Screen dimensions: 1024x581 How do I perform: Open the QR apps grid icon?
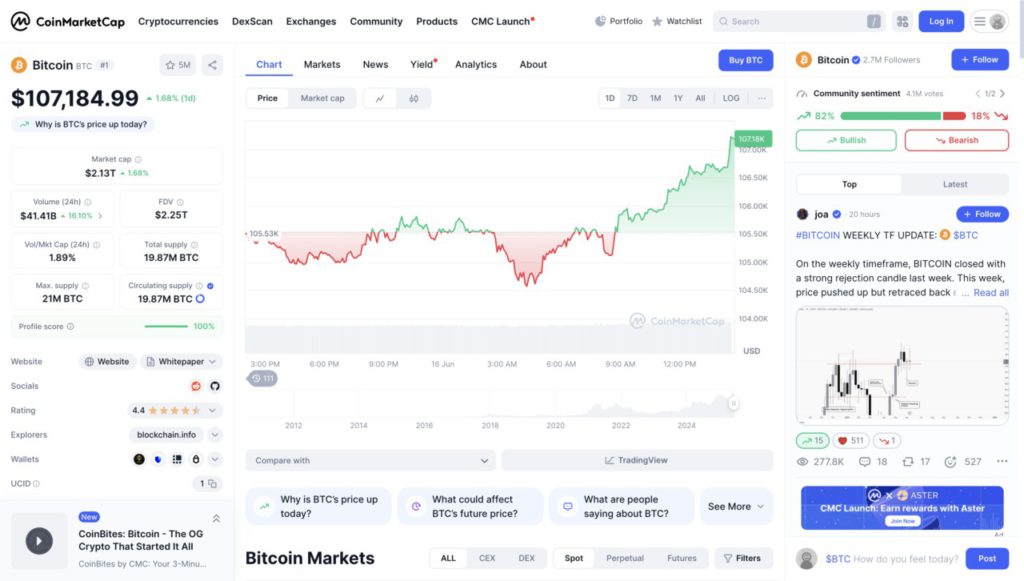903,22
